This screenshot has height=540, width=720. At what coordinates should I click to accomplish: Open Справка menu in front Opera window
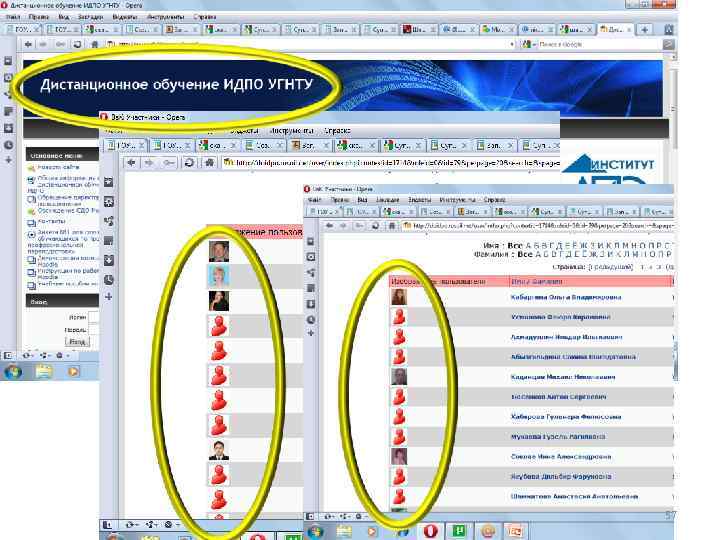click(x=495, y=200)
